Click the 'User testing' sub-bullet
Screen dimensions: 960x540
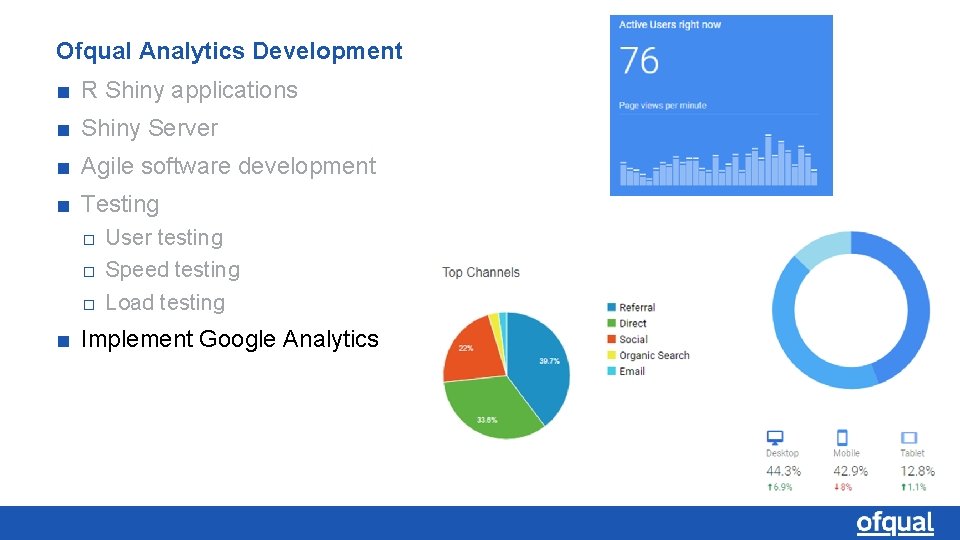[x=164, y=238]
